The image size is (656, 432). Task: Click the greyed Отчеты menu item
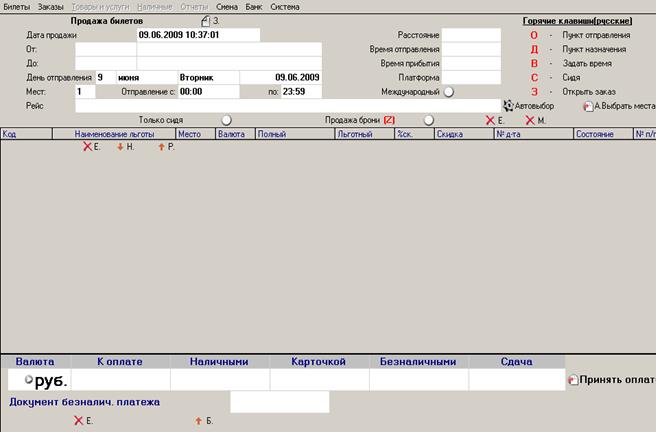coord(194,7)
